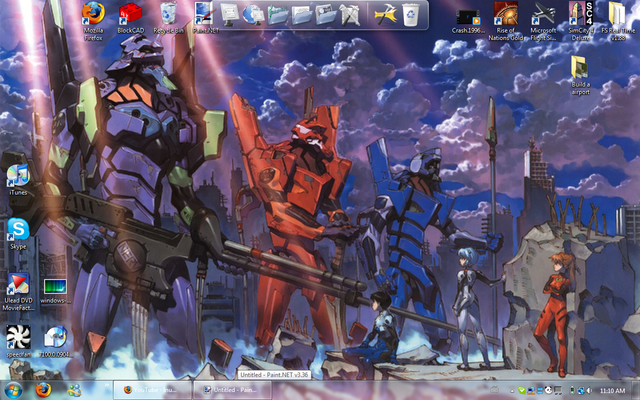
Task: Click the green Skype tray icon
Action: 522,390
